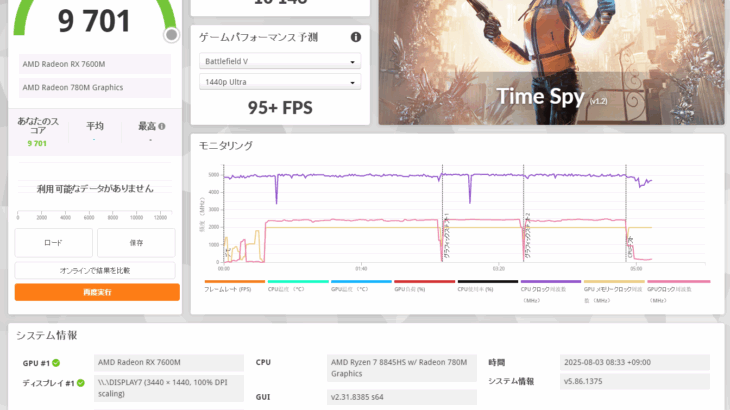Click the モニタリング section heading
730x410 pixels.
[226, 146]
